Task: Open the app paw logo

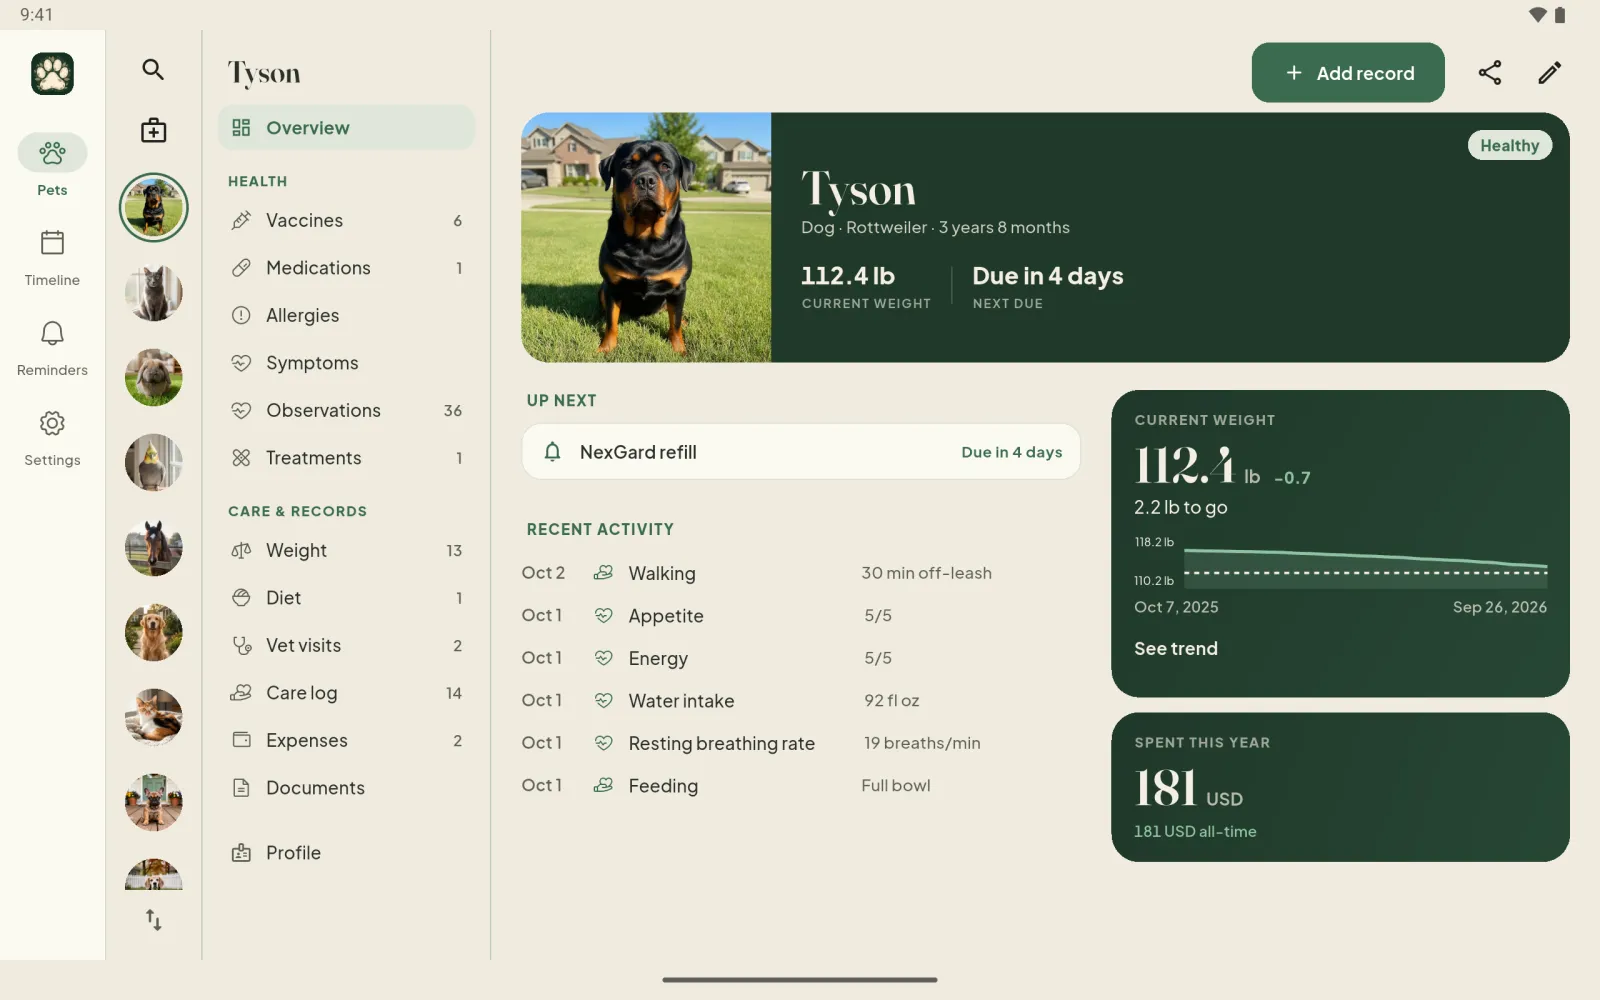Action: [52, 73]
